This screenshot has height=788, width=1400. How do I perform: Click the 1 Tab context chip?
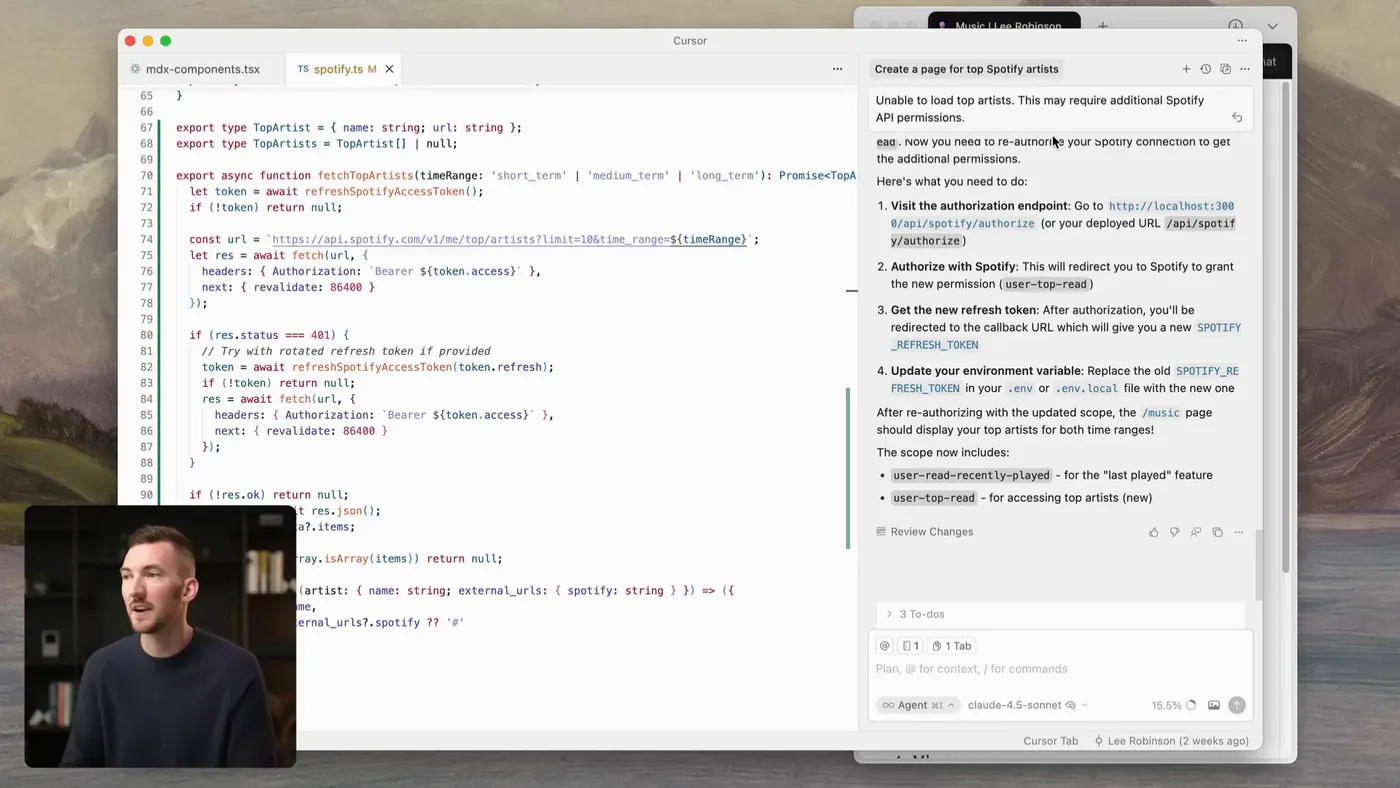(x=952, y=646)
